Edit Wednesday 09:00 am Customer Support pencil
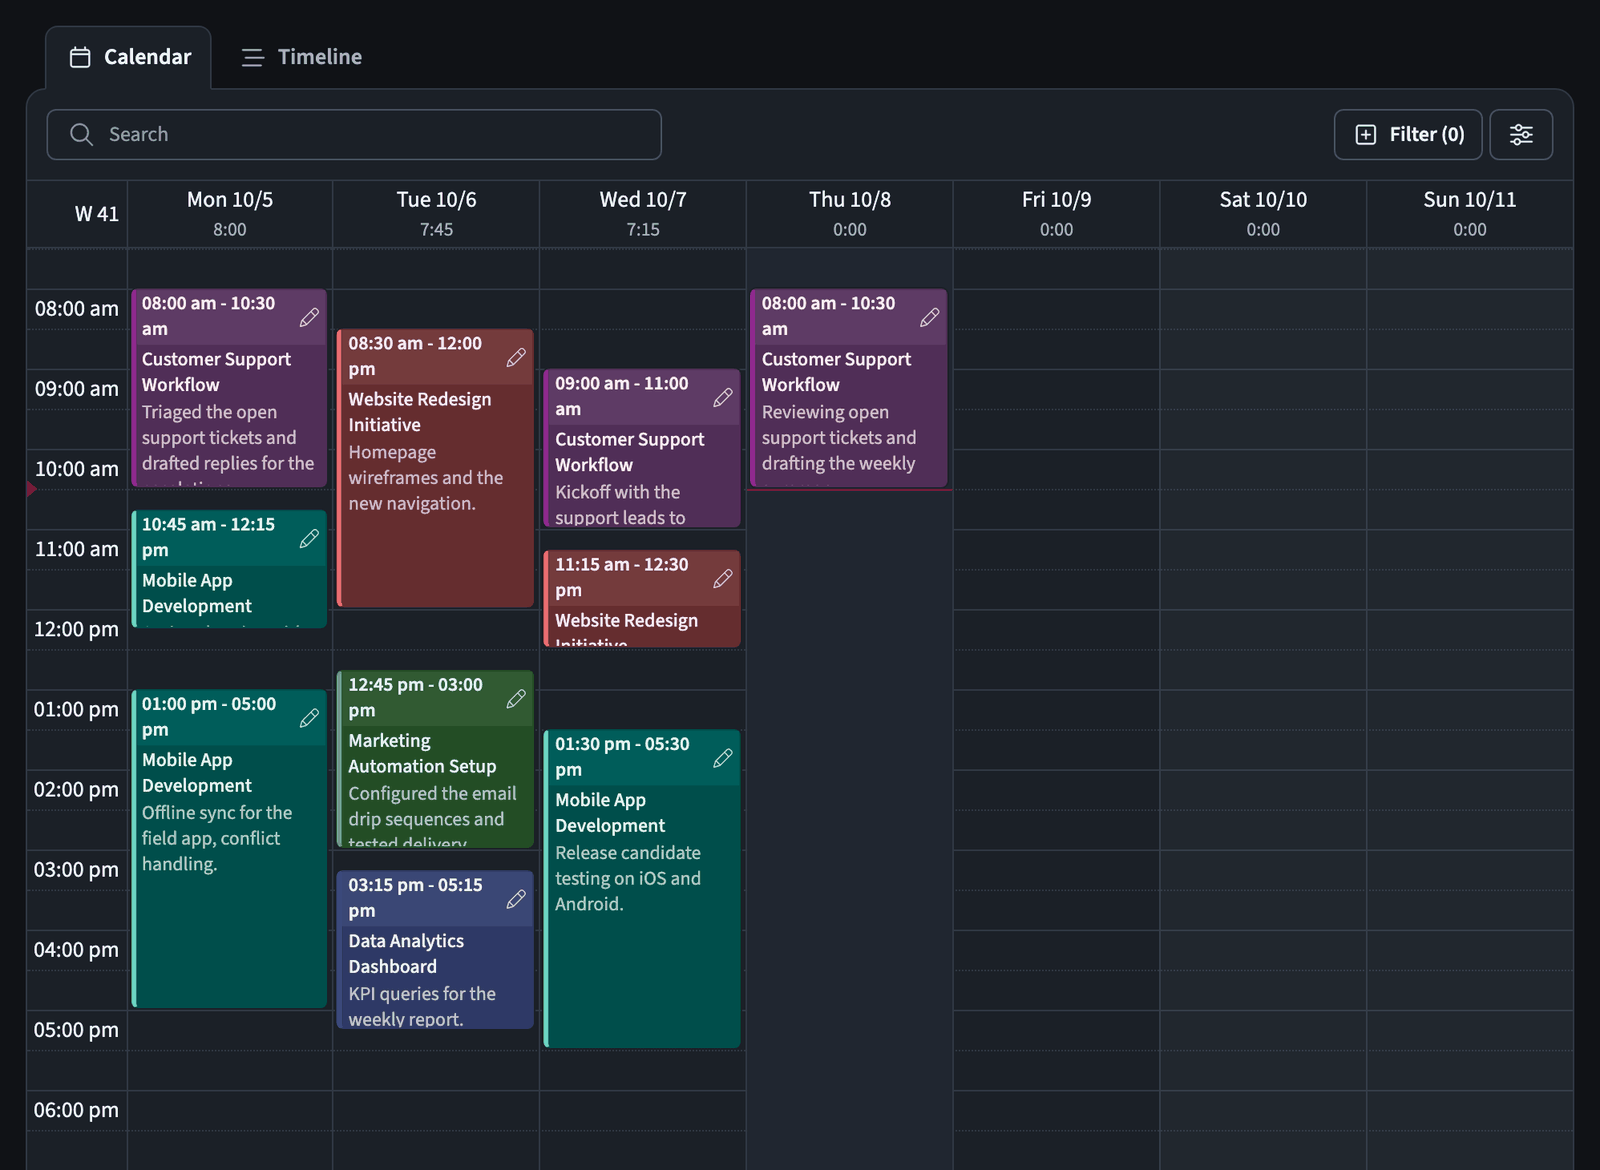The height and width of the screenshot is (1170, 1600). point(723,397)
